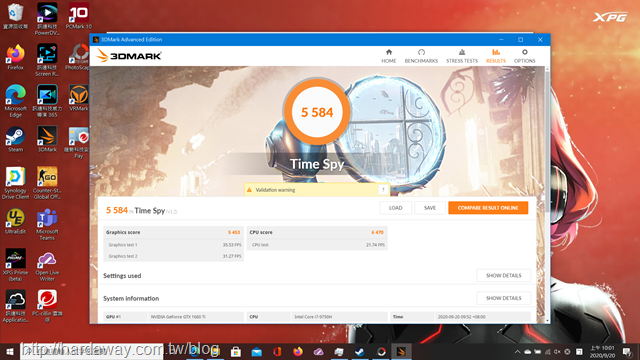Open PCMark 10 desktop shortcut
This screenshot has width=640, height=360.
pos(78,16)
